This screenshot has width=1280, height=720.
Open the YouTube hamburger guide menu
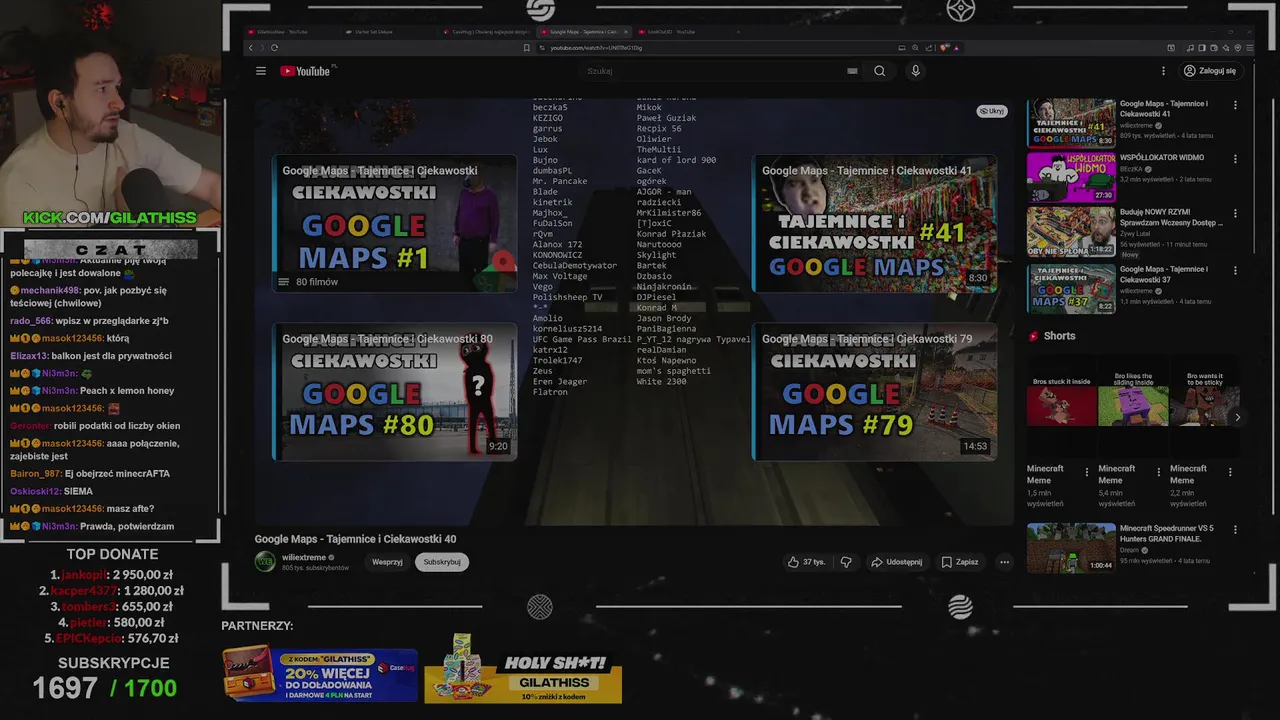pyautogui.click(x=260, y=71)
